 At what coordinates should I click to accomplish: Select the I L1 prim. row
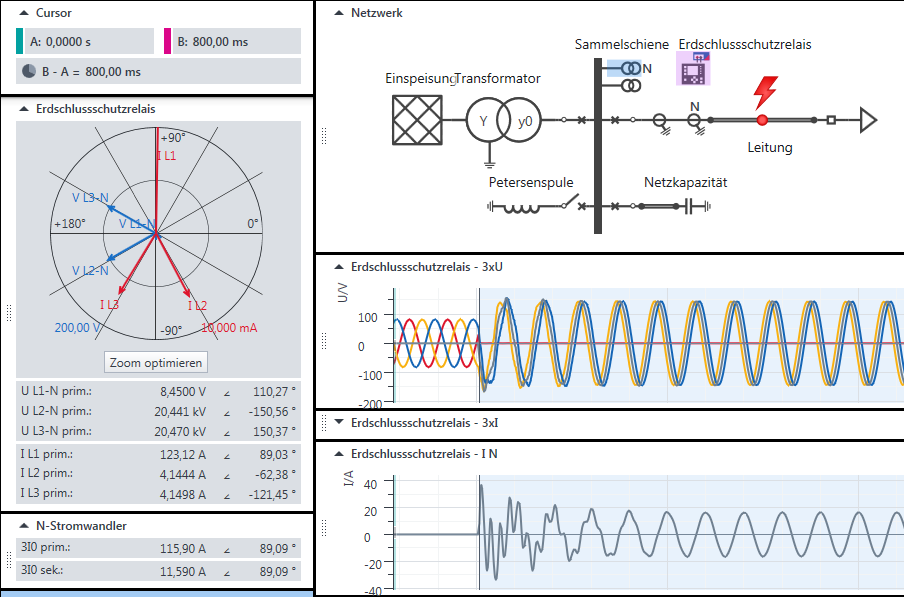159,454
